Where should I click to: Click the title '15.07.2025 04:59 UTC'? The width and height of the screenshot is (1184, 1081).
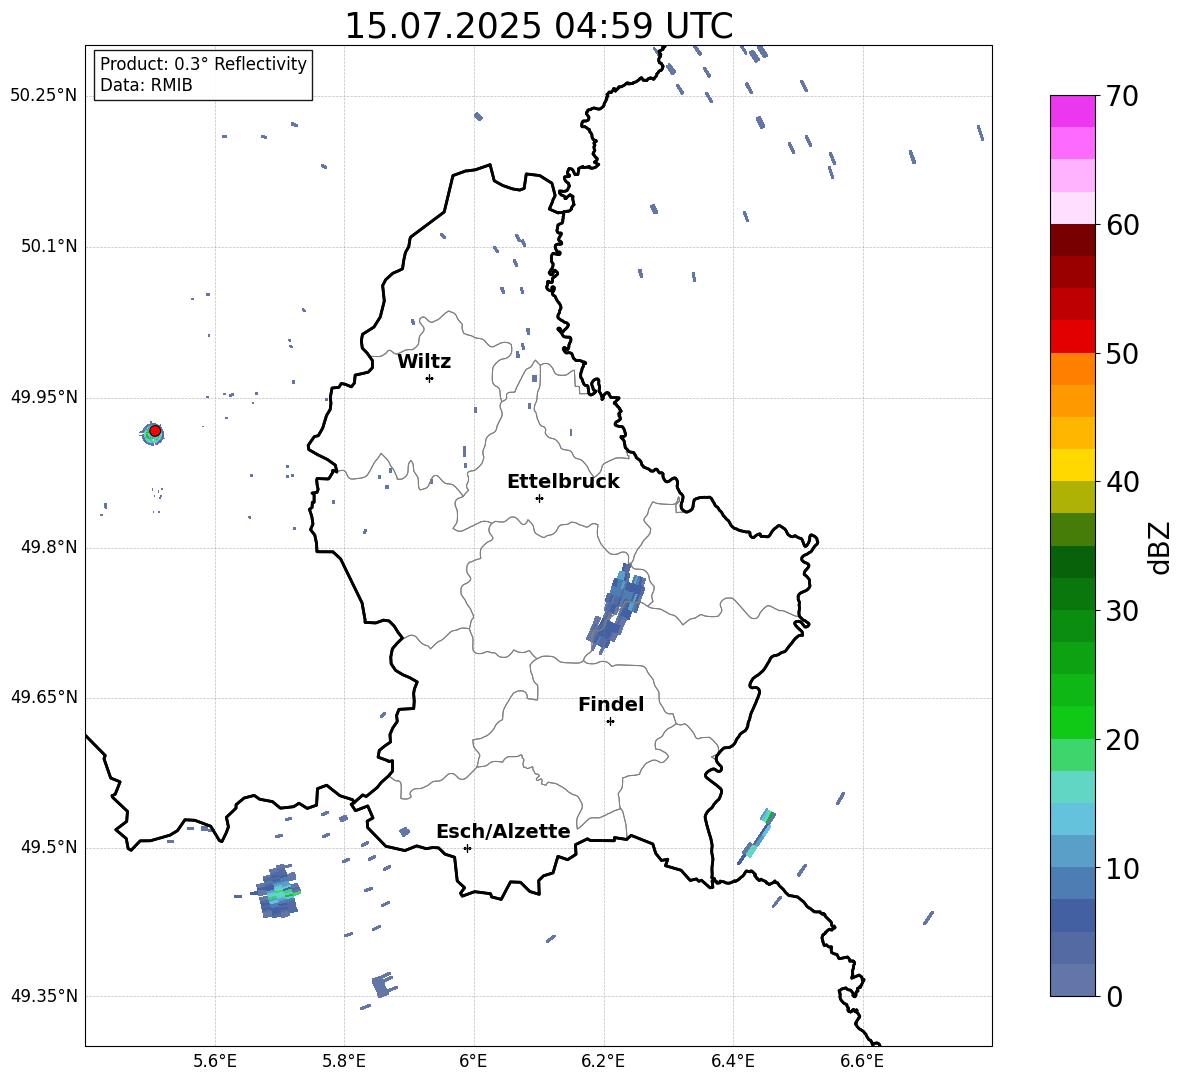(538, 26)
